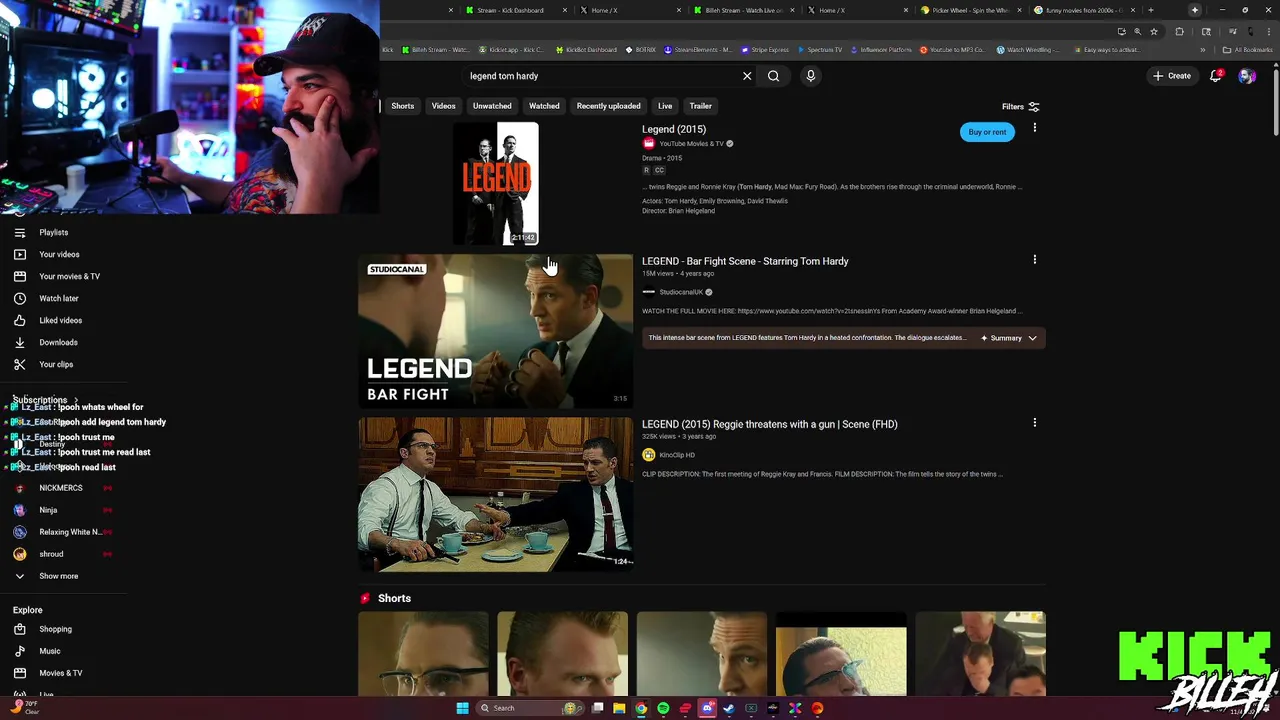1280x720 pixels.
Task: Click the magnifying glass search button
Action: 773,76
